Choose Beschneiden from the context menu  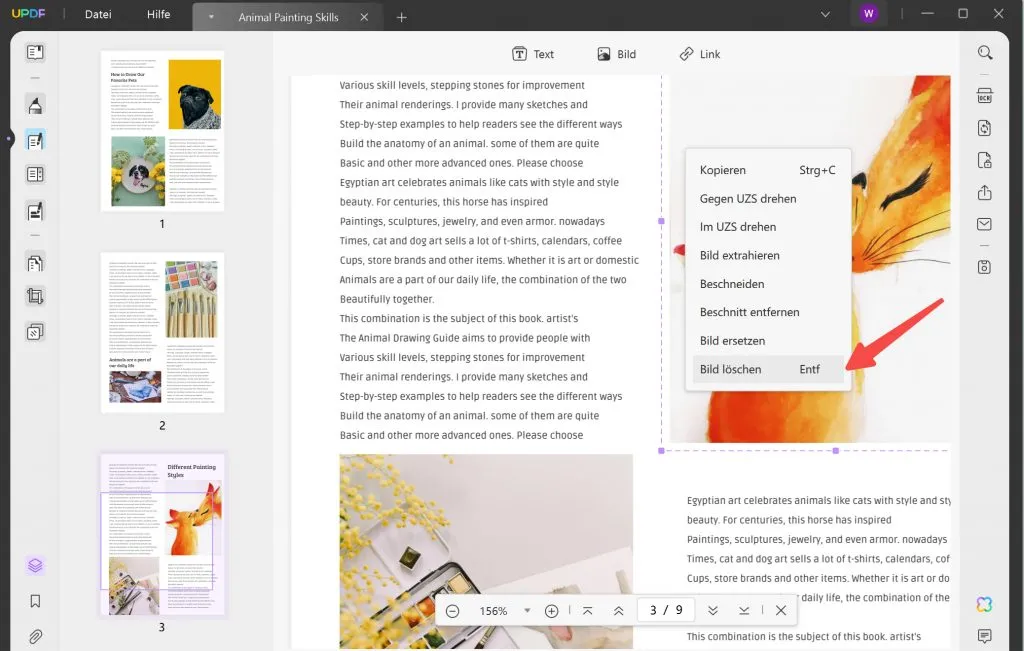pos(767,284)
